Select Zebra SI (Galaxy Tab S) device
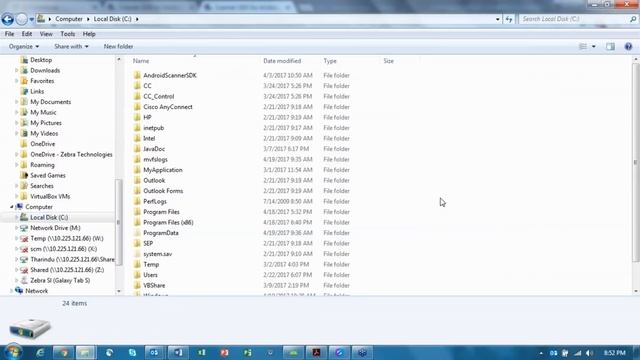This screenshot has height=360, width=640. tap(60, 280)
